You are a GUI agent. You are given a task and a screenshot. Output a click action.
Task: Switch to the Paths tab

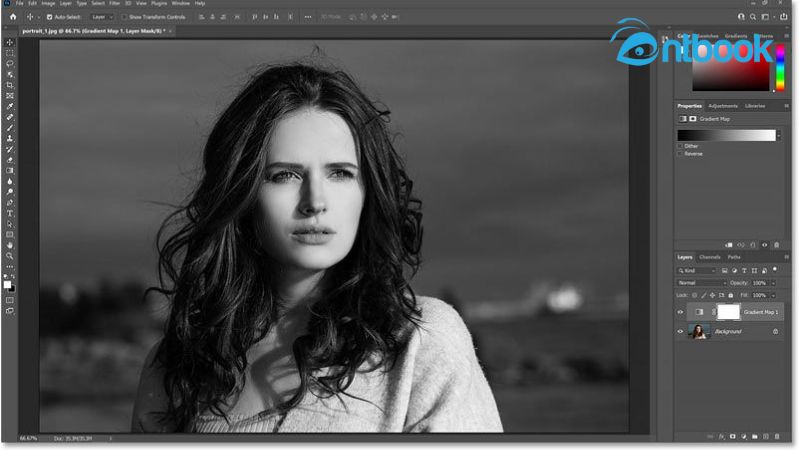click(x=734, y=257)
